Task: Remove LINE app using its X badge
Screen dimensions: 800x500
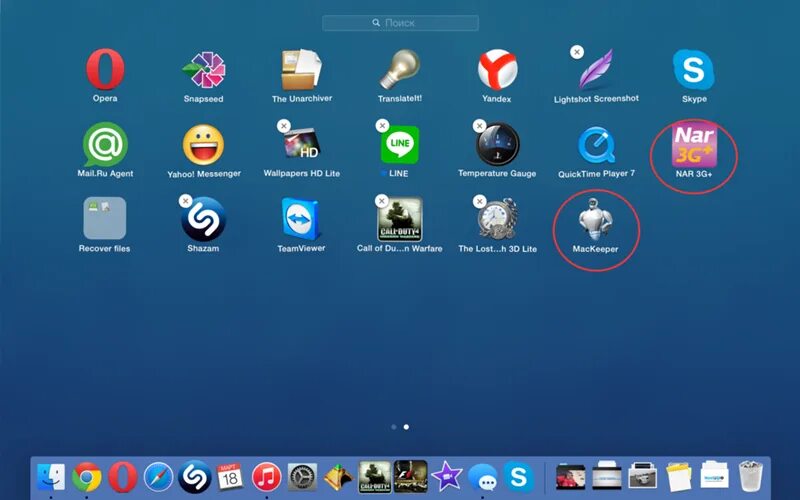Action: pos(382,126)
